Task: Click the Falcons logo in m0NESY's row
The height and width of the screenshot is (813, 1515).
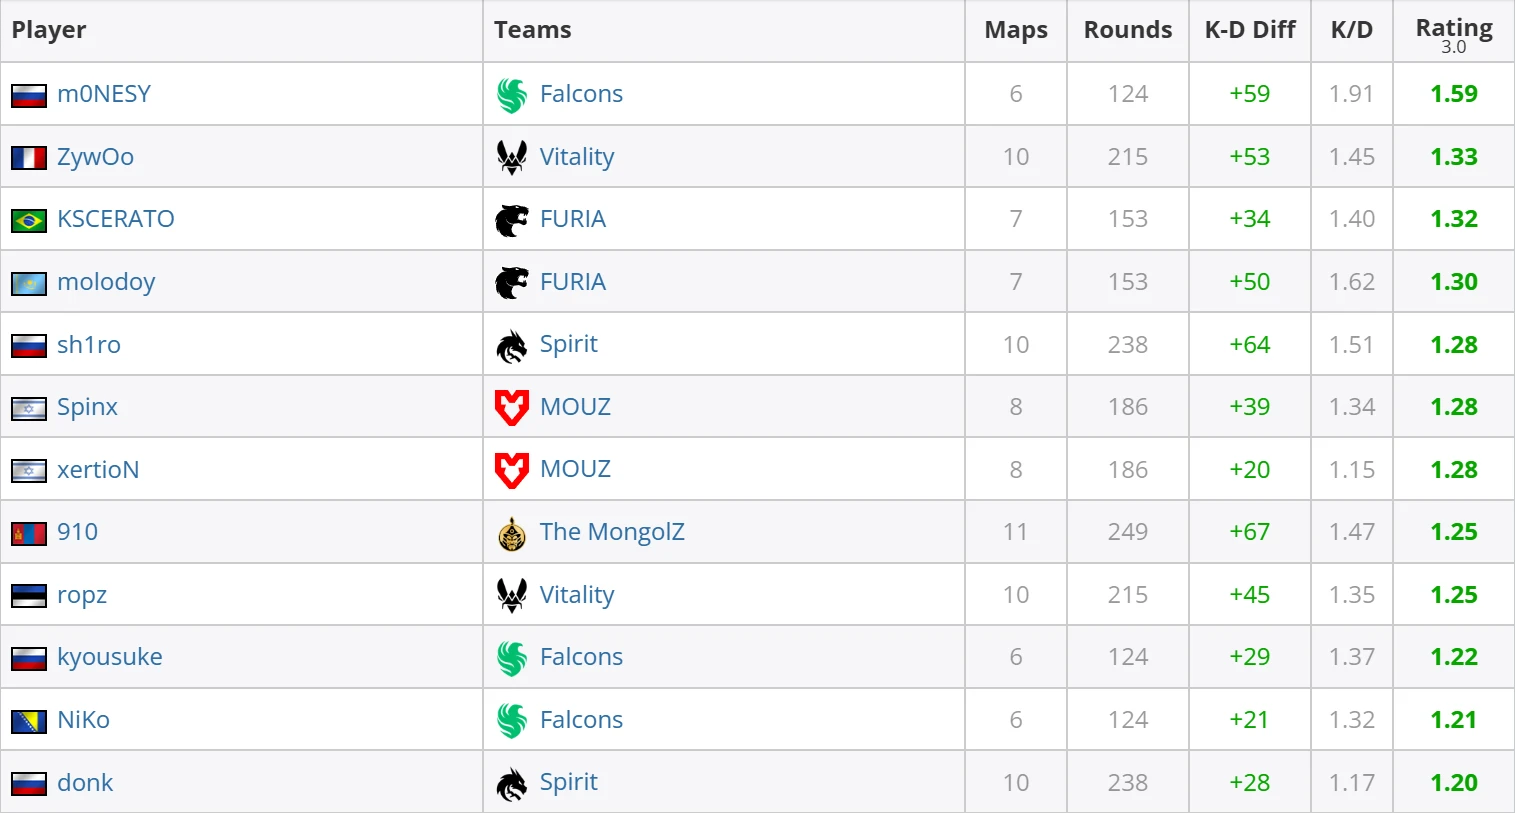Action: point(512,95)
